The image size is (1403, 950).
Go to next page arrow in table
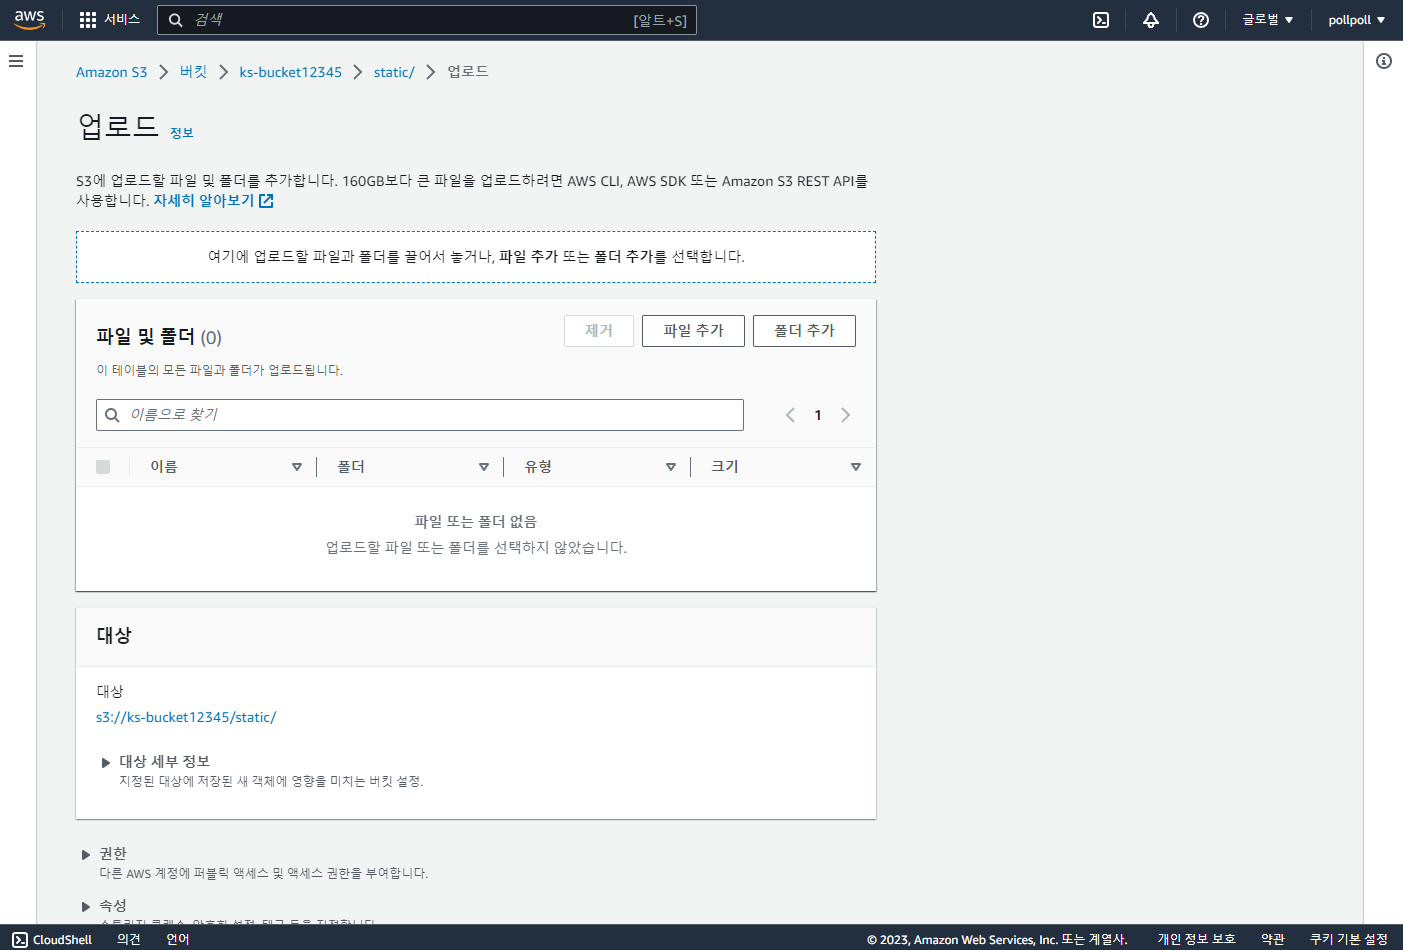point(846,415)
